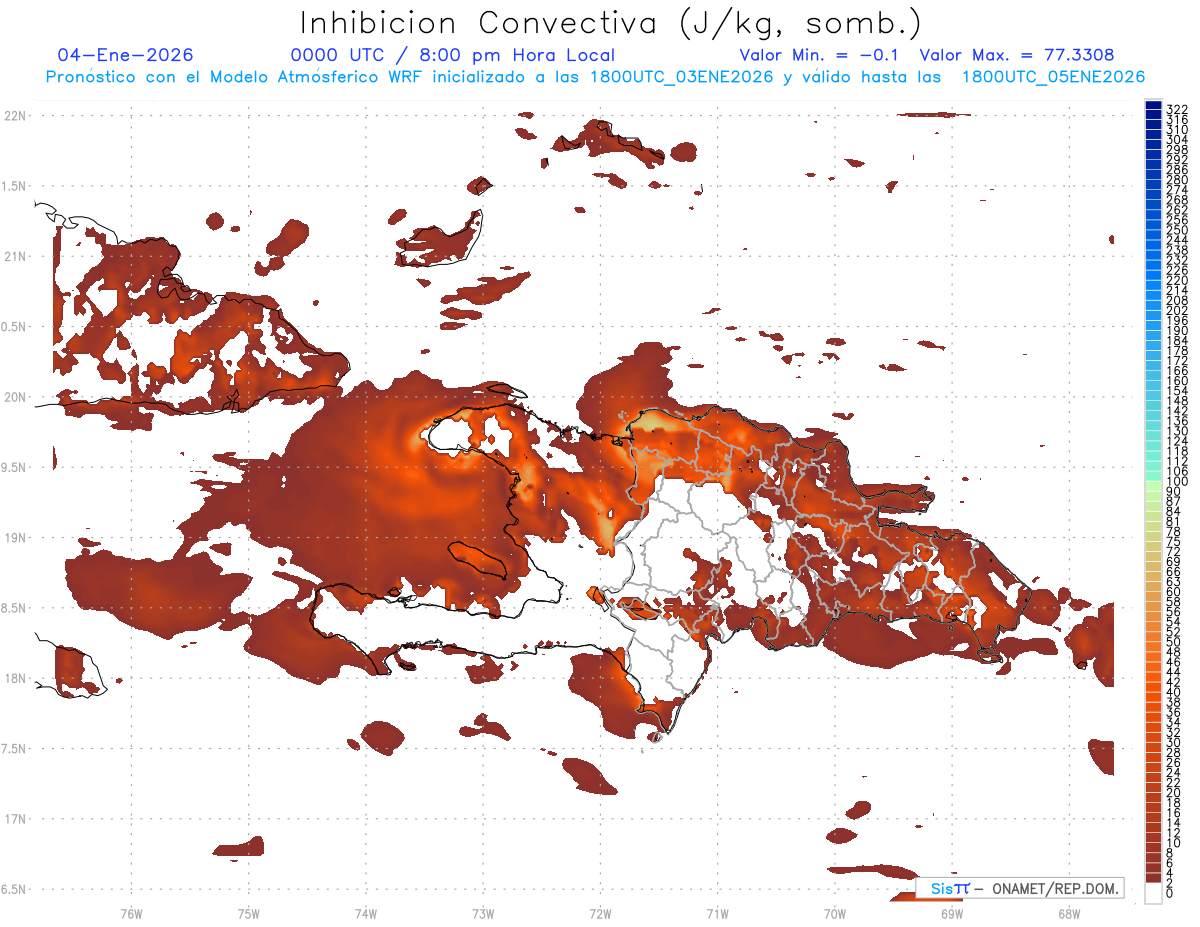Click the '20N' latitude label

pyautogui.click(x=14, y=397)
